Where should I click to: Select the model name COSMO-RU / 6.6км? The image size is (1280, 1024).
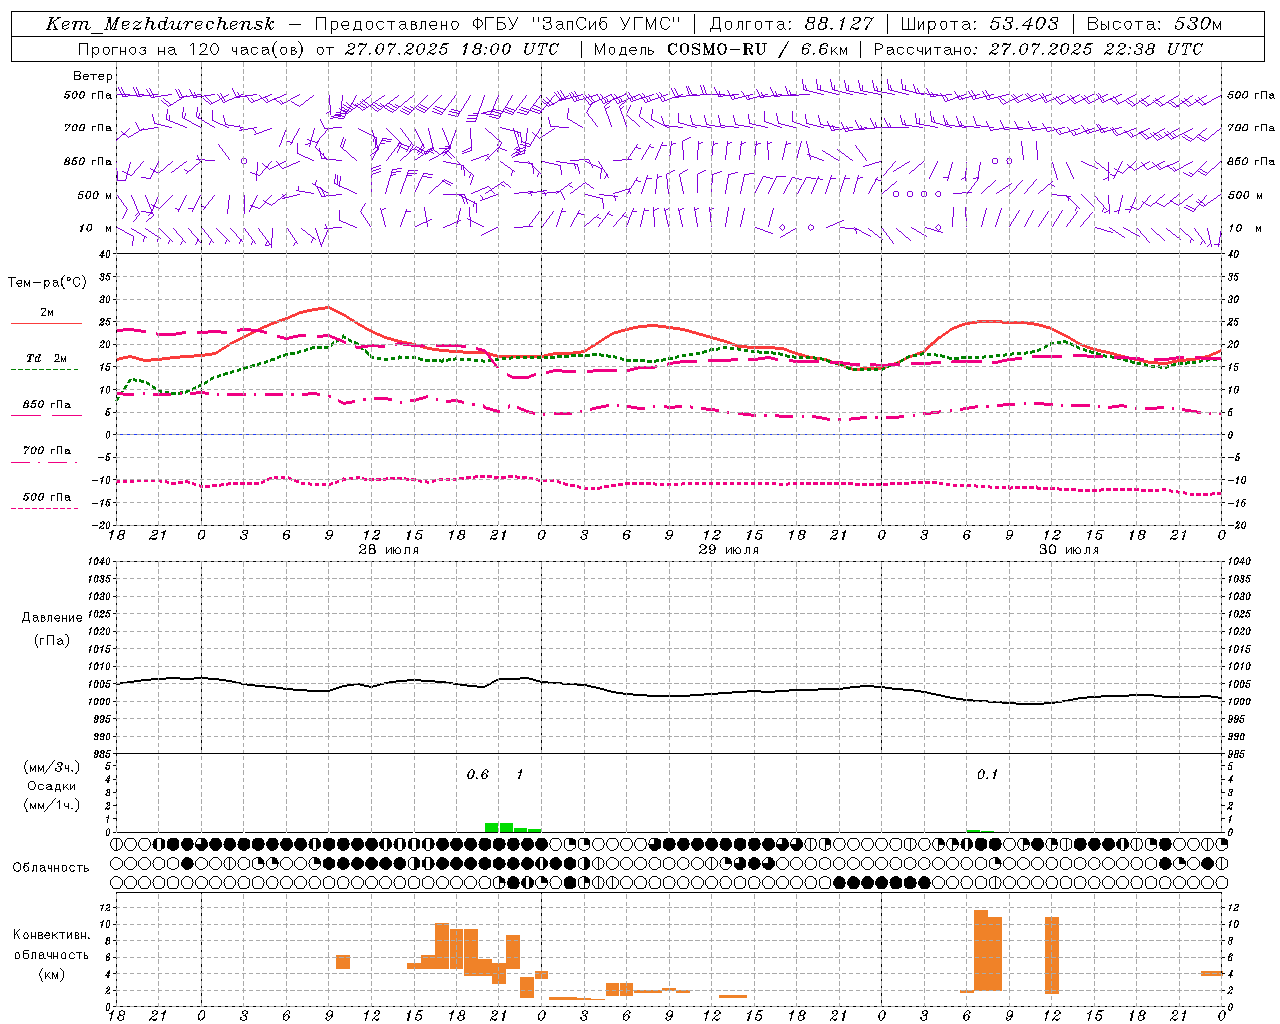click(757, 49)
